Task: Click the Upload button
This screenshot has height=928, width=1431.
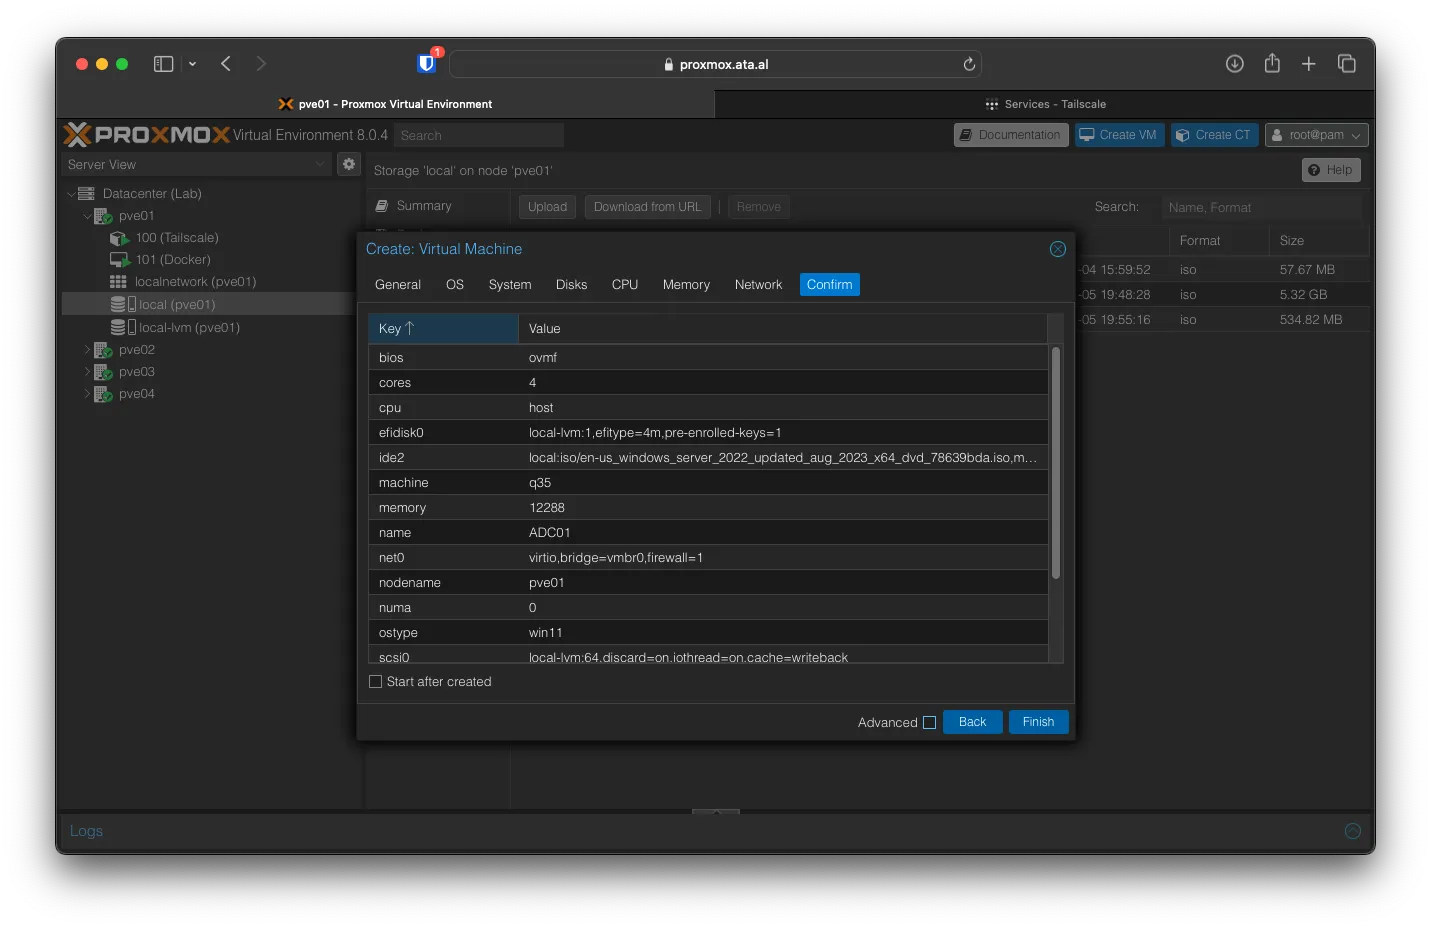Action: point(547,207)
